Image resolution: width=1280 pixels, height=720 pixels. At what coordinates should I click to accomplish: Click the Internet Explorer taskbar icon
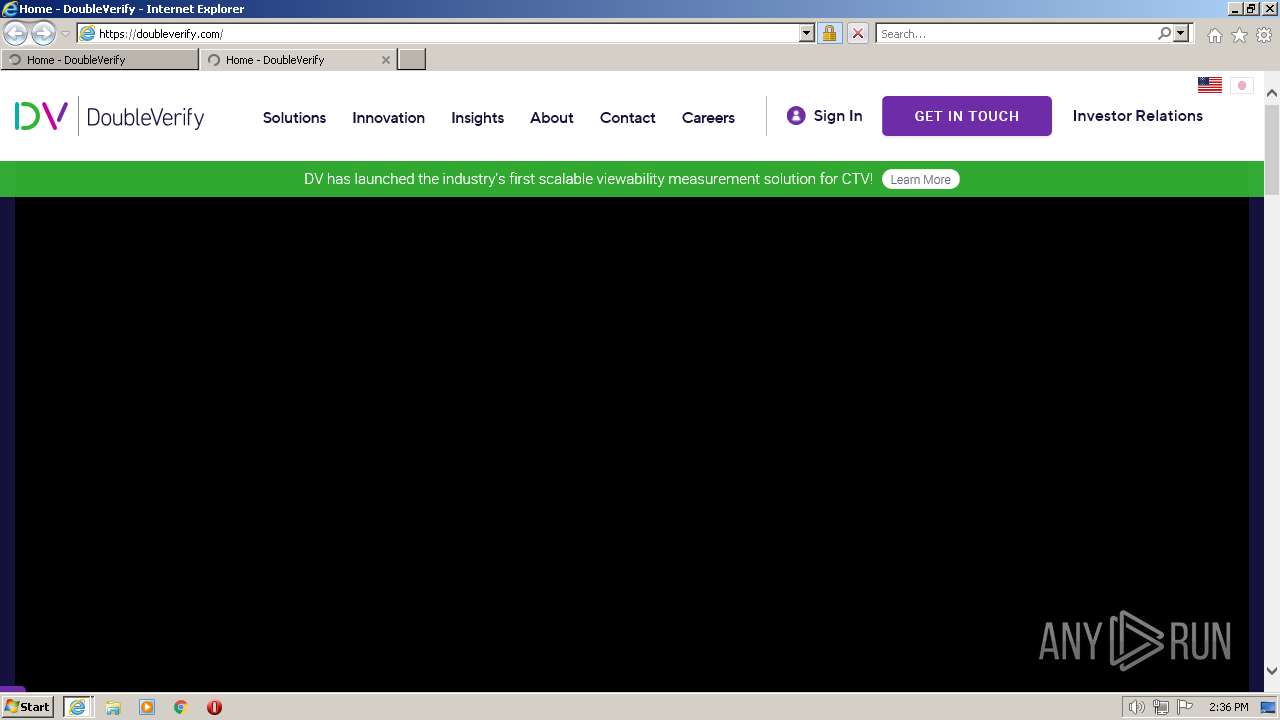point(77,707)
